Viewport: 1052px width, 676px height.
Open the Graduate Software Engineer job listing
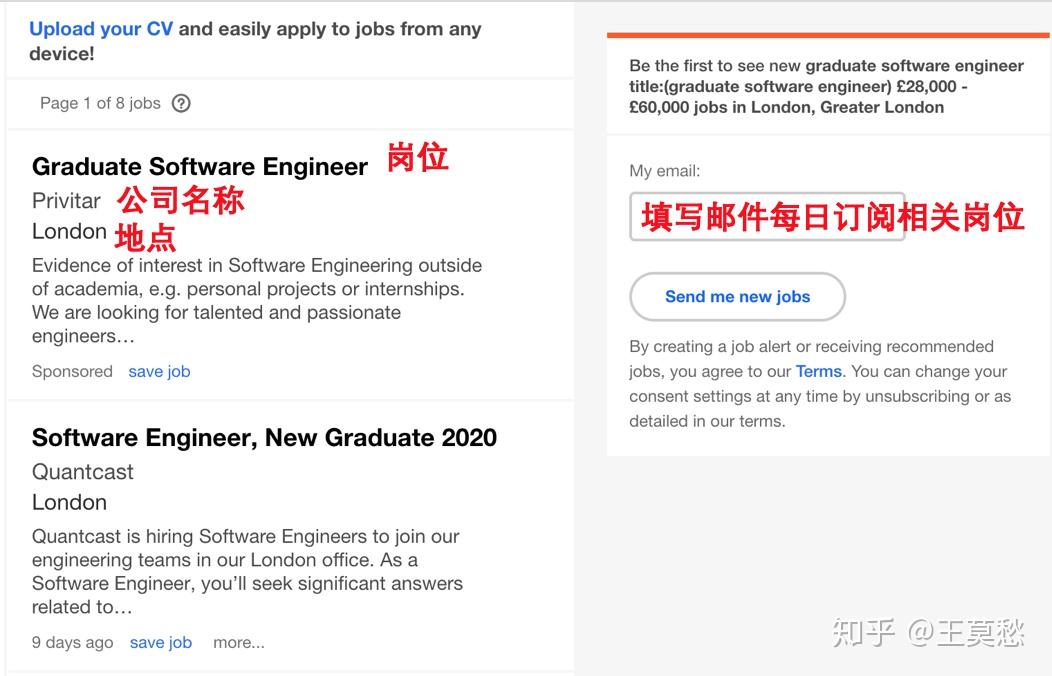coord(200,166)
